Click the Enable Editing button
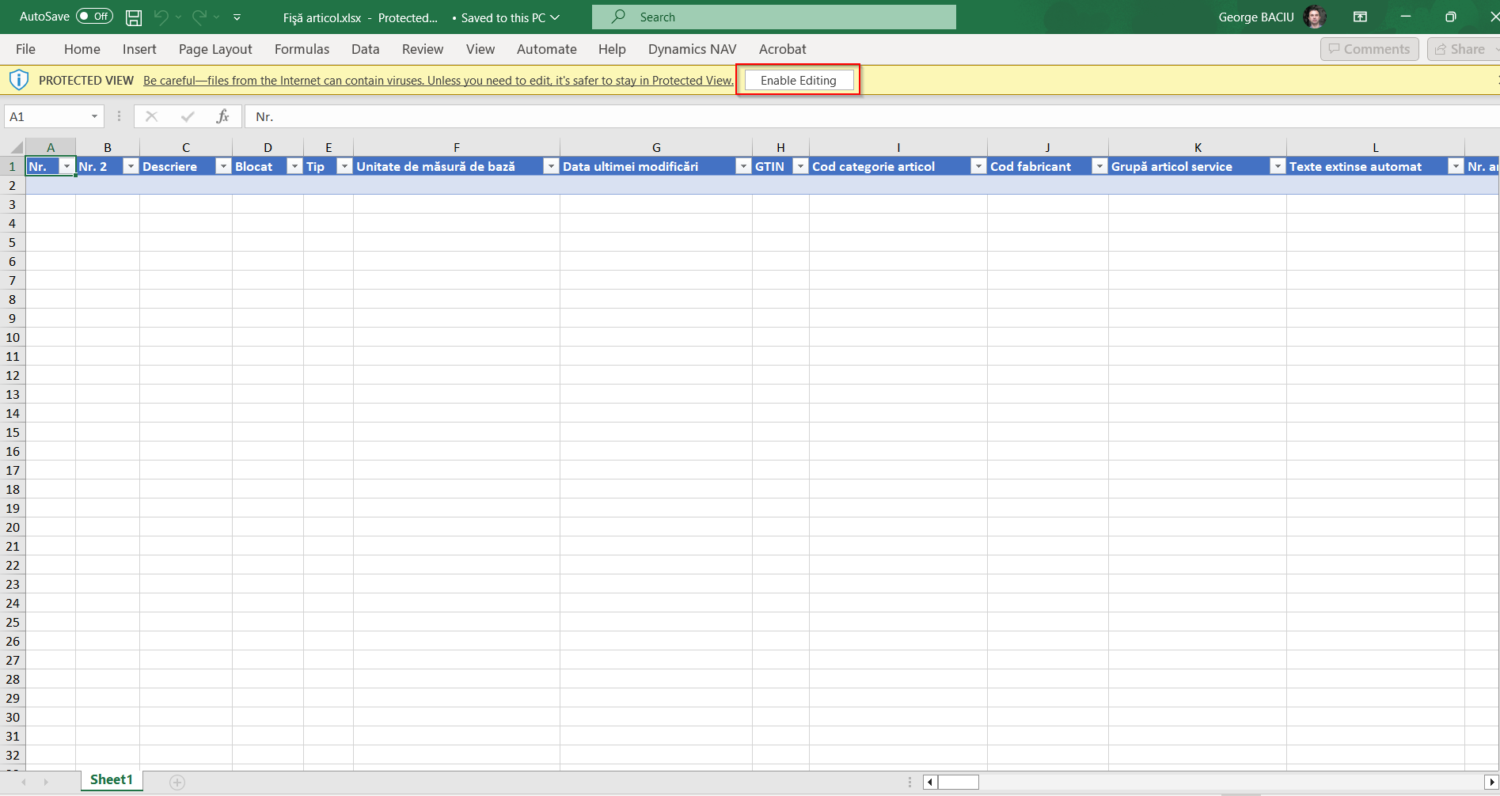Screen dimensions: 1500x796 (798, 79)
